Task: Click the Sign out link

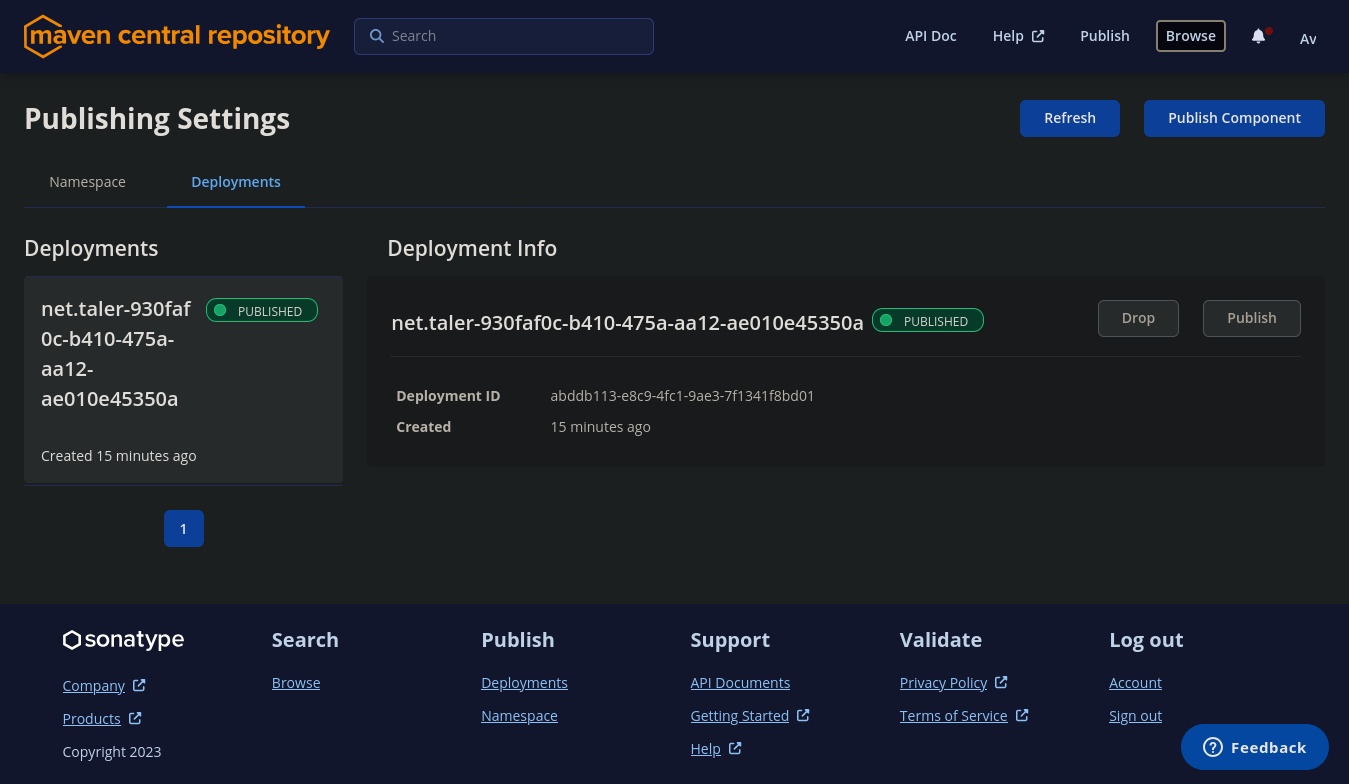Action: click(1135, 716)
